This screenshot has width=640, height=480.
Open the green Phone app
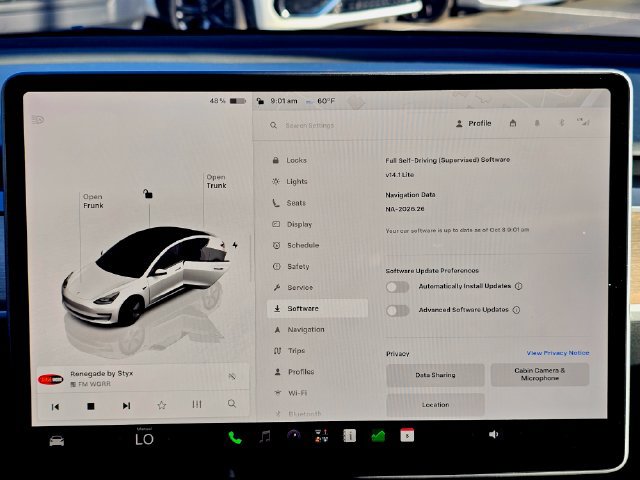(x=235, y=438)
